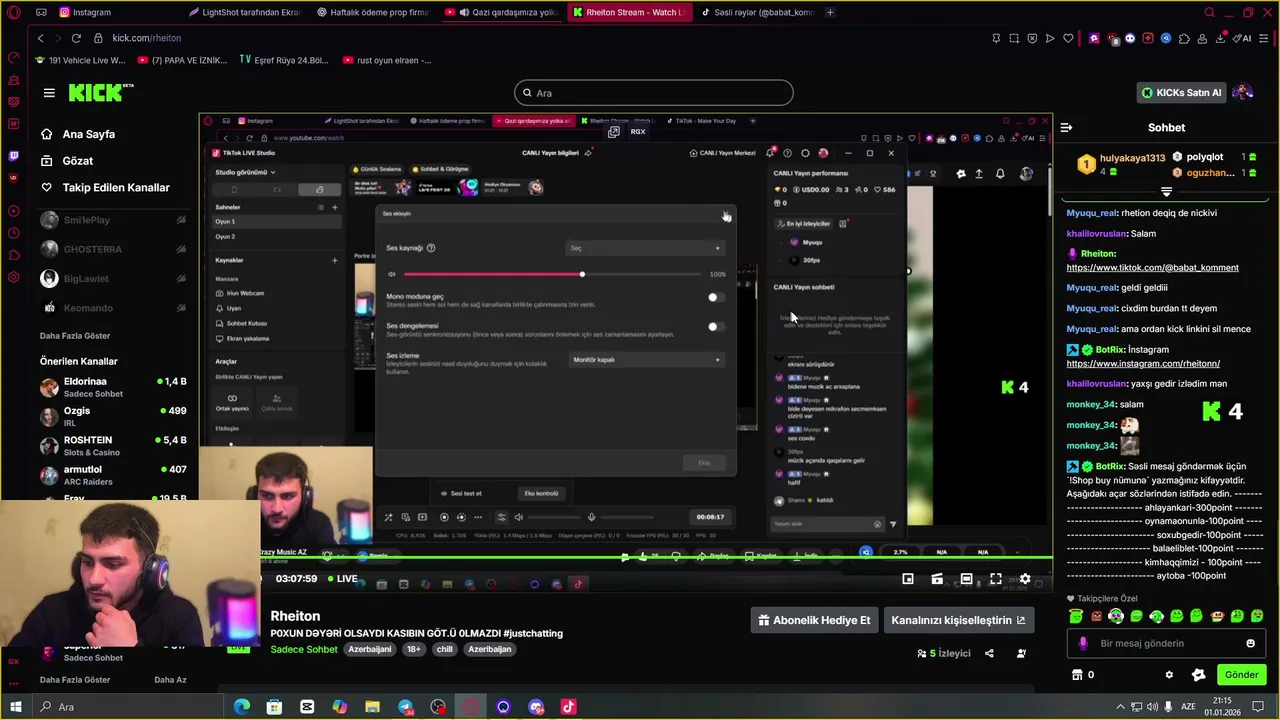Click the streamed TikTok Studio dialog close X
The width and height of the screenshot is (1280, 720).
(x=726, y=215)
